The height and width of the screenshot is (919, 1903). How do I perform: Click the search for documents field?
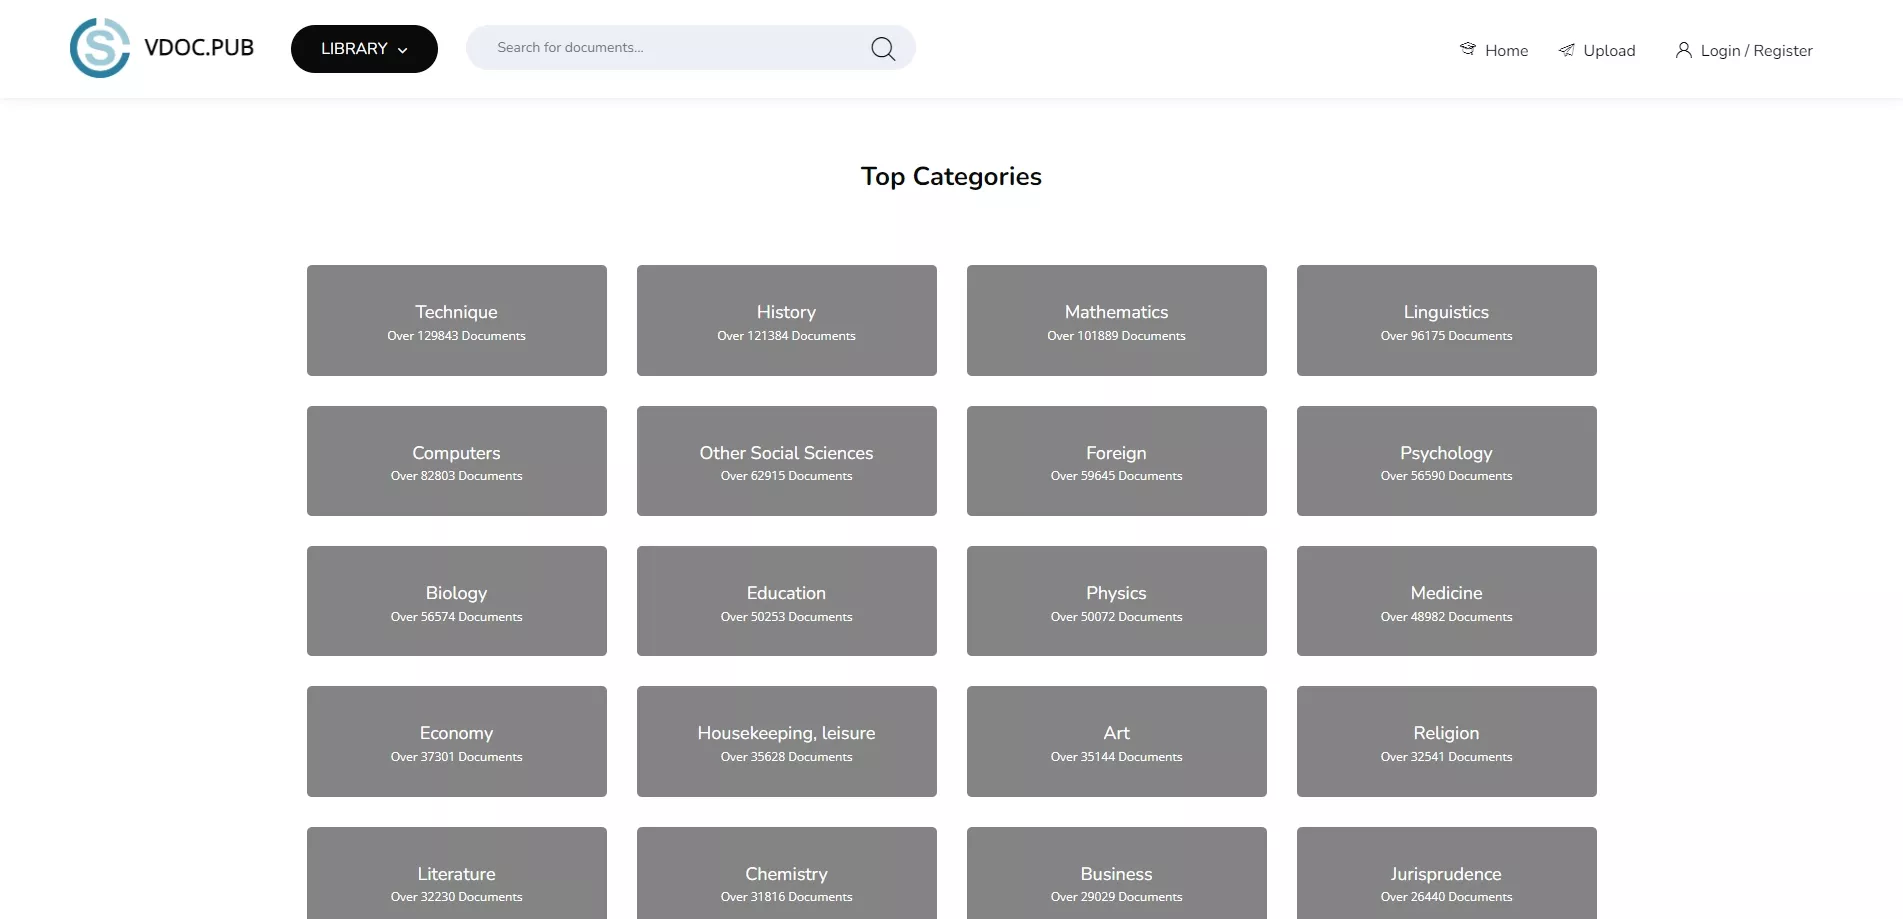(690, 48)
